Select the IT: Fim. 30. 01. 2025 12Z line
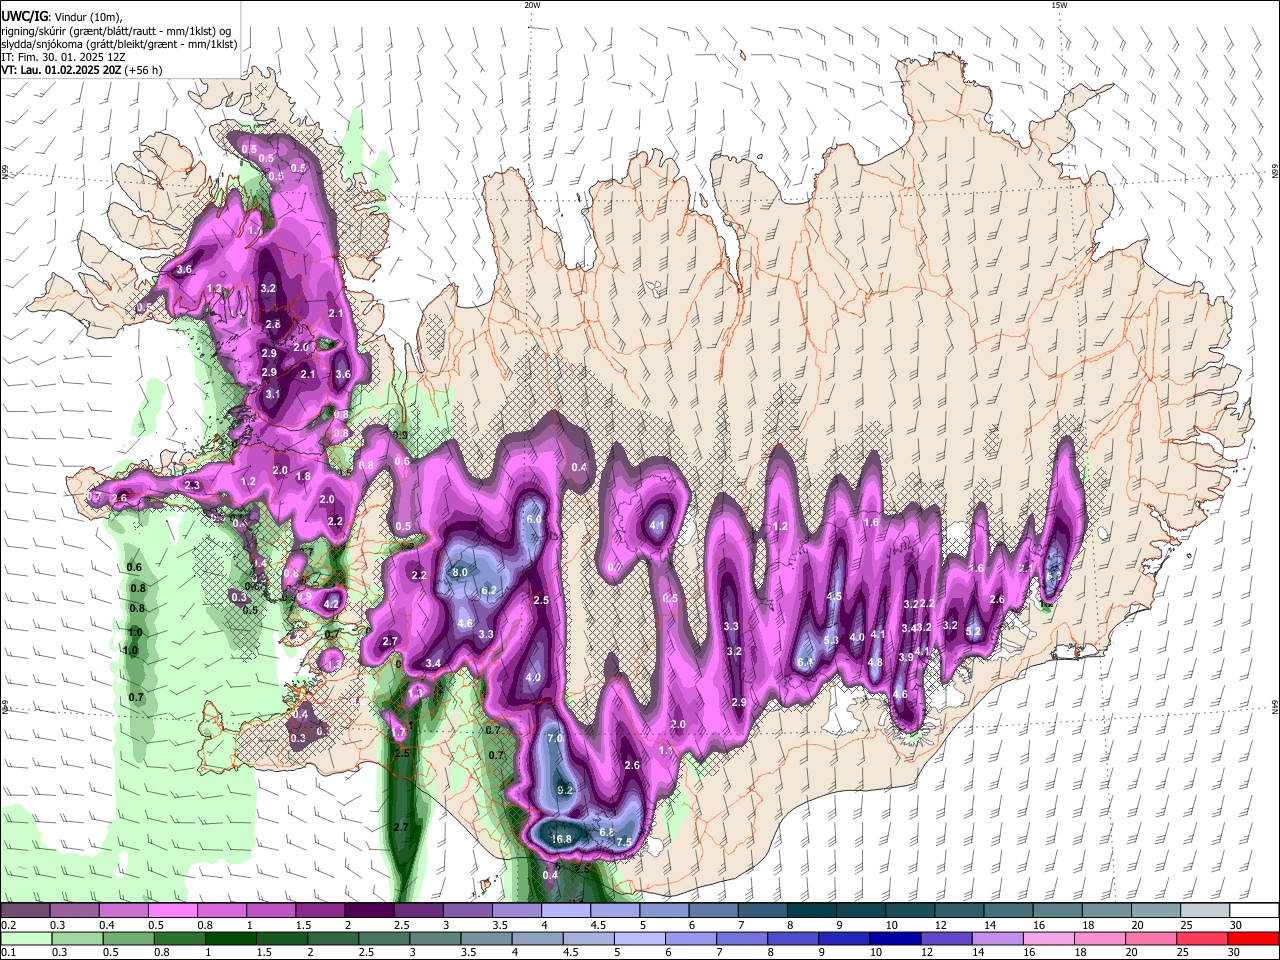 click(x=62, y=58)
